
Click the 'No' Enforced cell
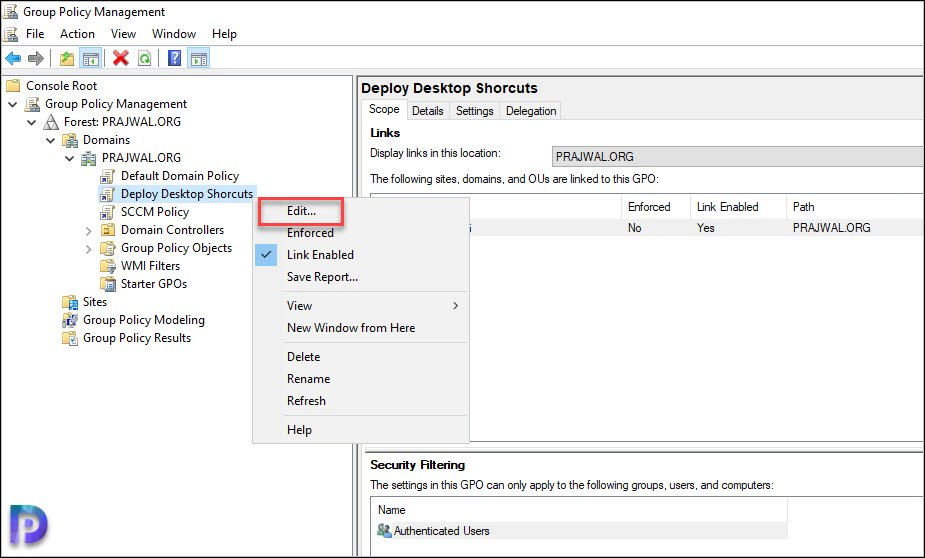click(x=634, y=228)
